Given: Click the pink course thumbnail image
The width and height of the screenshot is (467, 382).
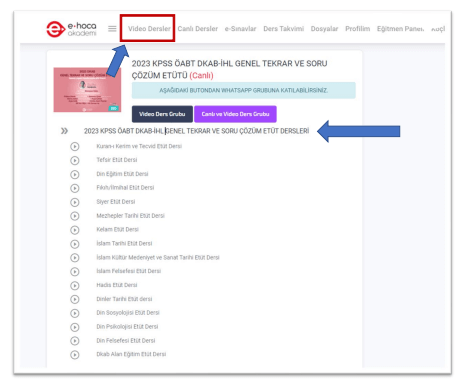Looking at the screenshot, I should (87, 90).
